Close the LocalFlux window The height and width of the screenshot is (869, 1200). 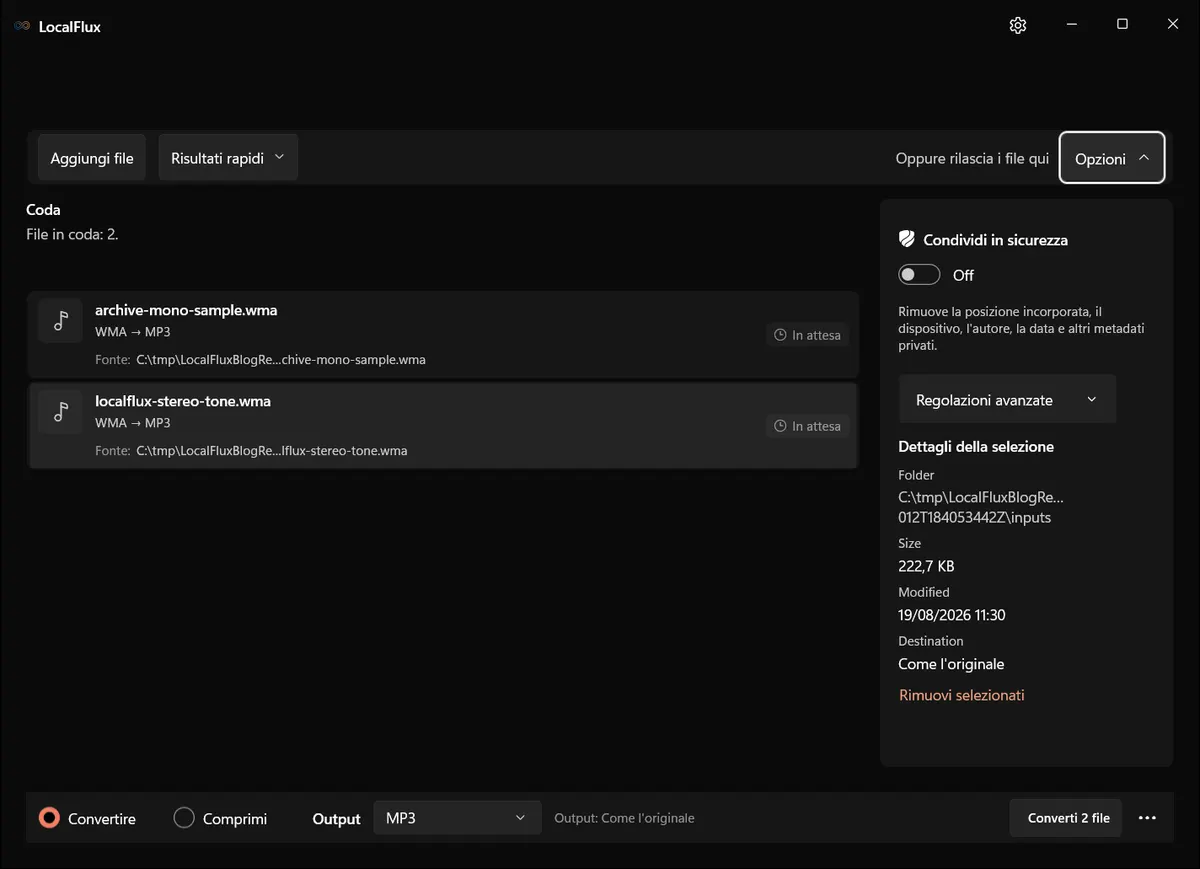point(1173,25)
